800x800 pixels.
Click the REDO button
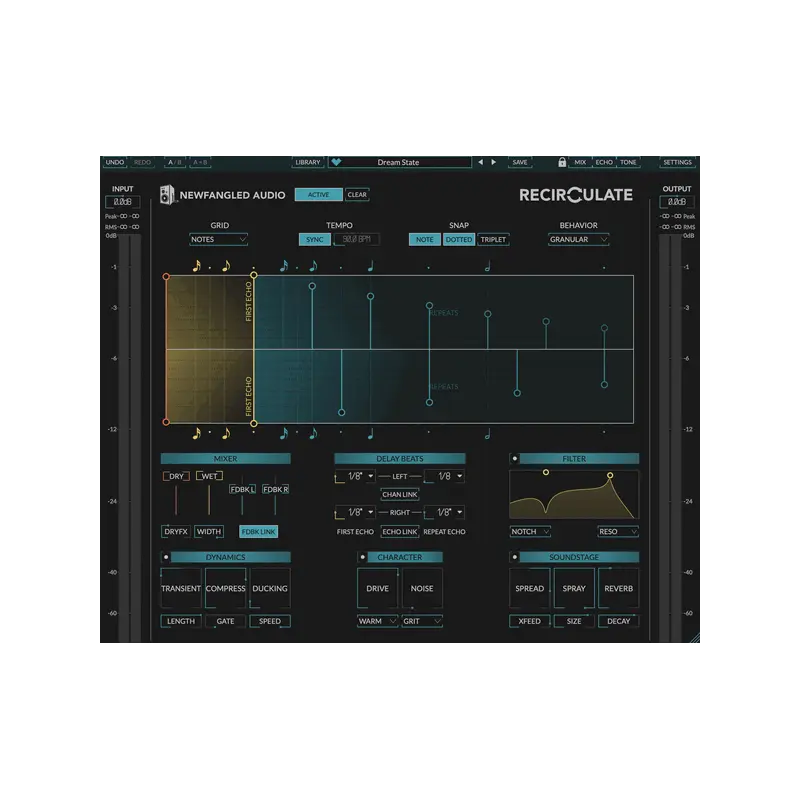coord(142,162)
